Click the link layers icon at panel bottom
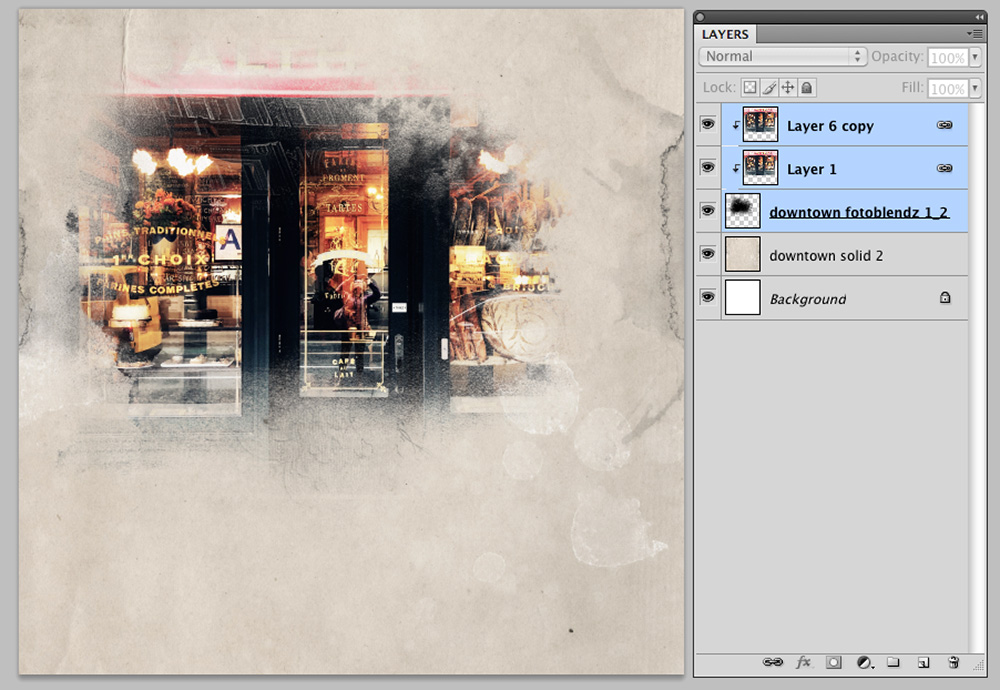 [x=772, y=662]
